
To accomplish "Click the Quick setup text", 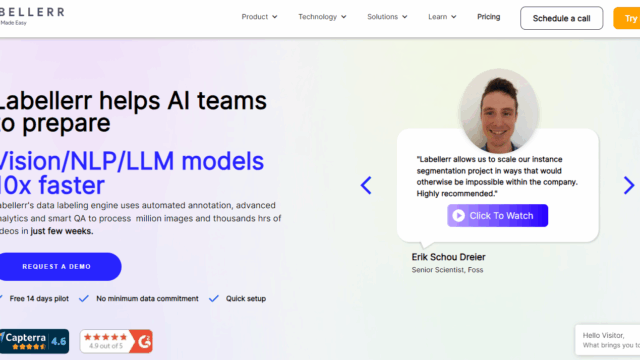I will coord(246,299).
